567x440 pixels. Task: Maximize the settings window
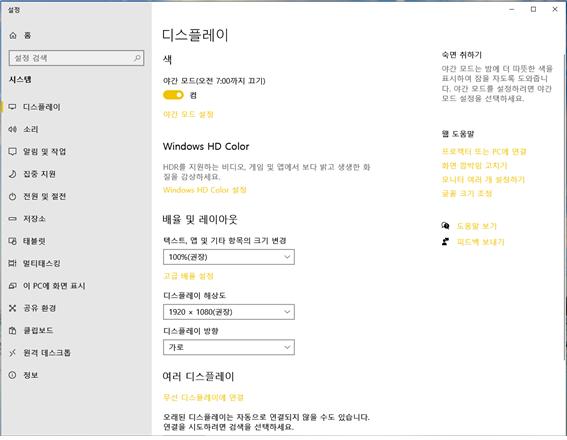tap(533, 9)
